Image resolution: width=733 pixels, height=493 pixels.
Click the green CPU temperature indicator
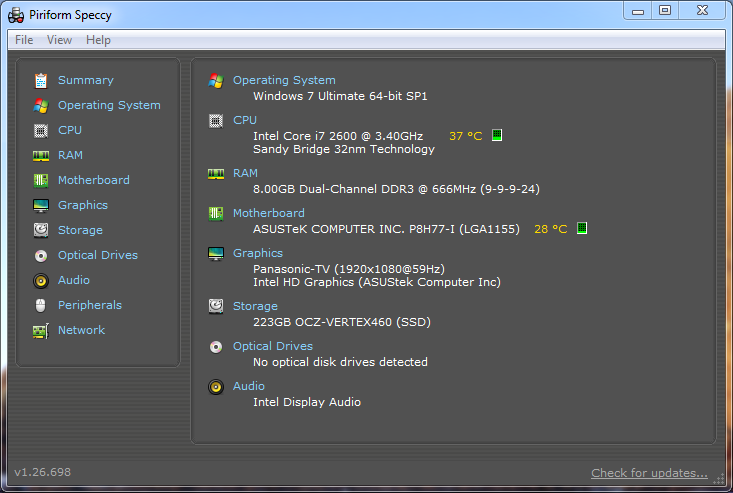497,135
